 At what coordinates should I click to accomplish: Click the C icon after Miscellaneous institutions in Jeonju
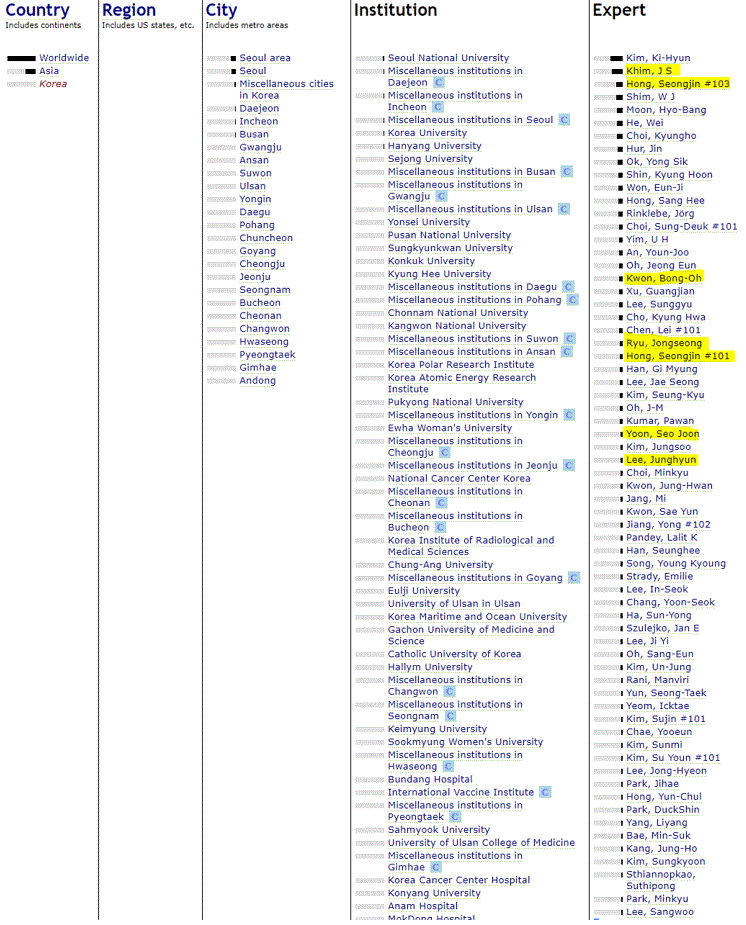coord(568,465)
